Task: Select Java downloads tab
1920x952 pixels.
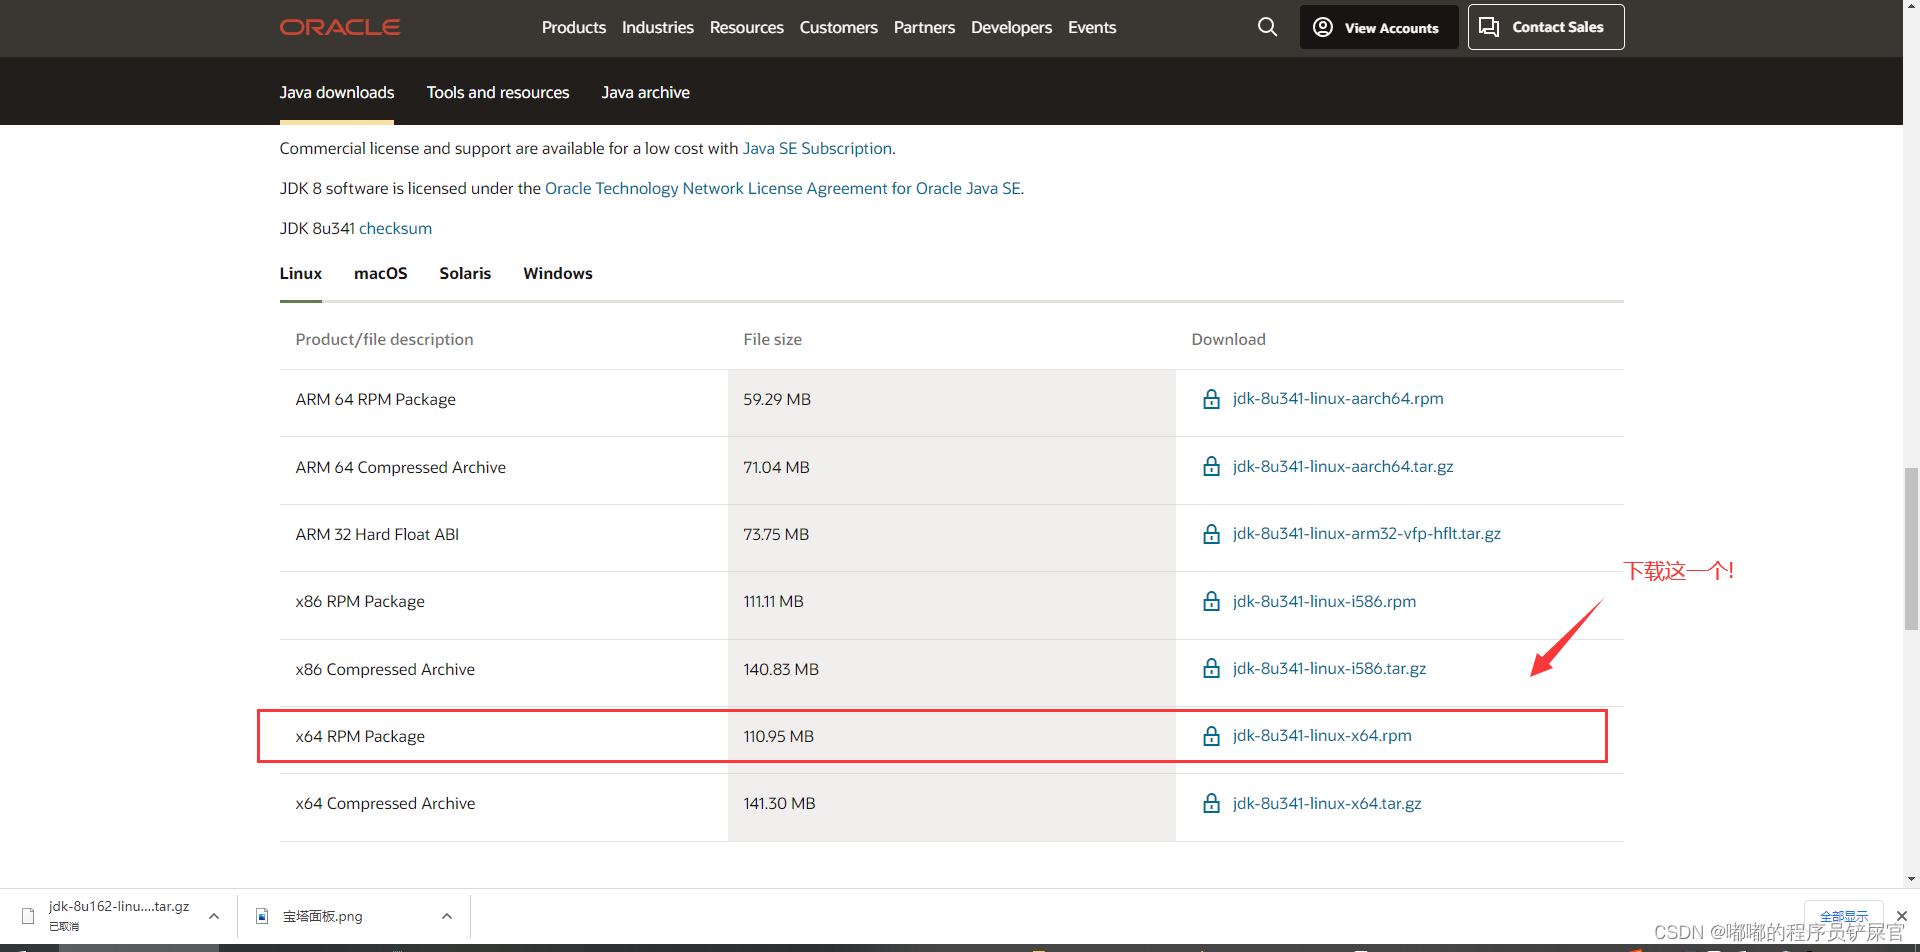Action: (x=337, y=92)
